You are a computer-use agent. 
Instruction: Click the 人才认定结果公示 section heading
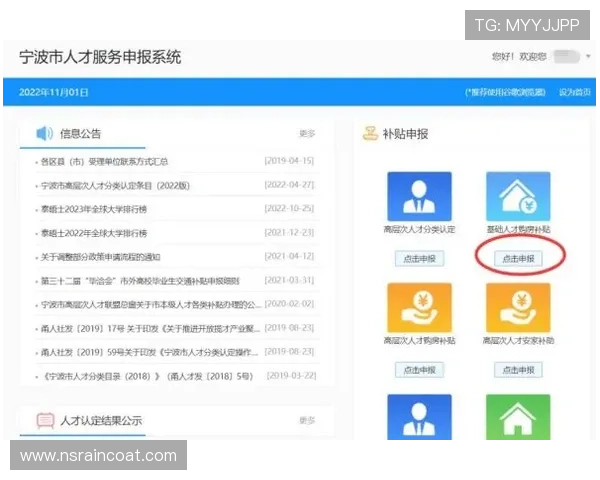click(x=101, y=421)
